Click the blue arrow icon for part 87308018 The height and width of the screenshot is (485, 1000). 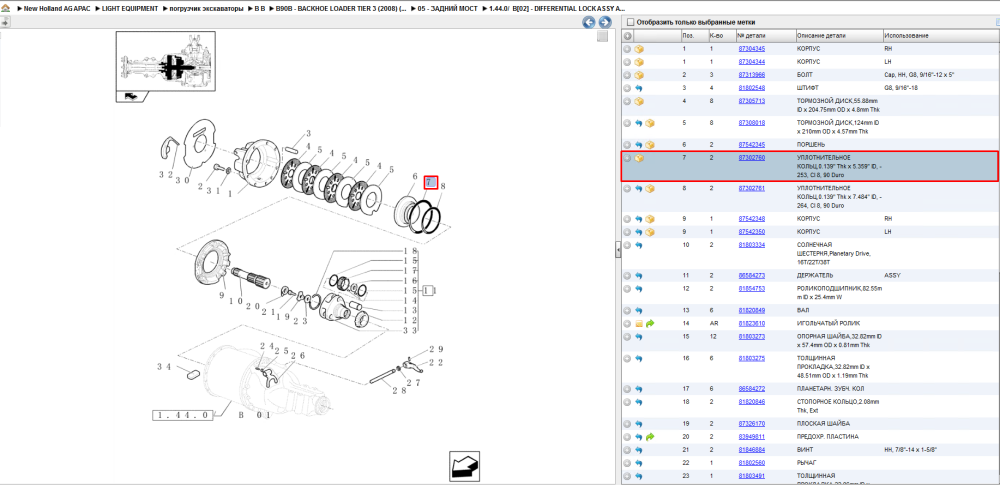coord(639,123)
